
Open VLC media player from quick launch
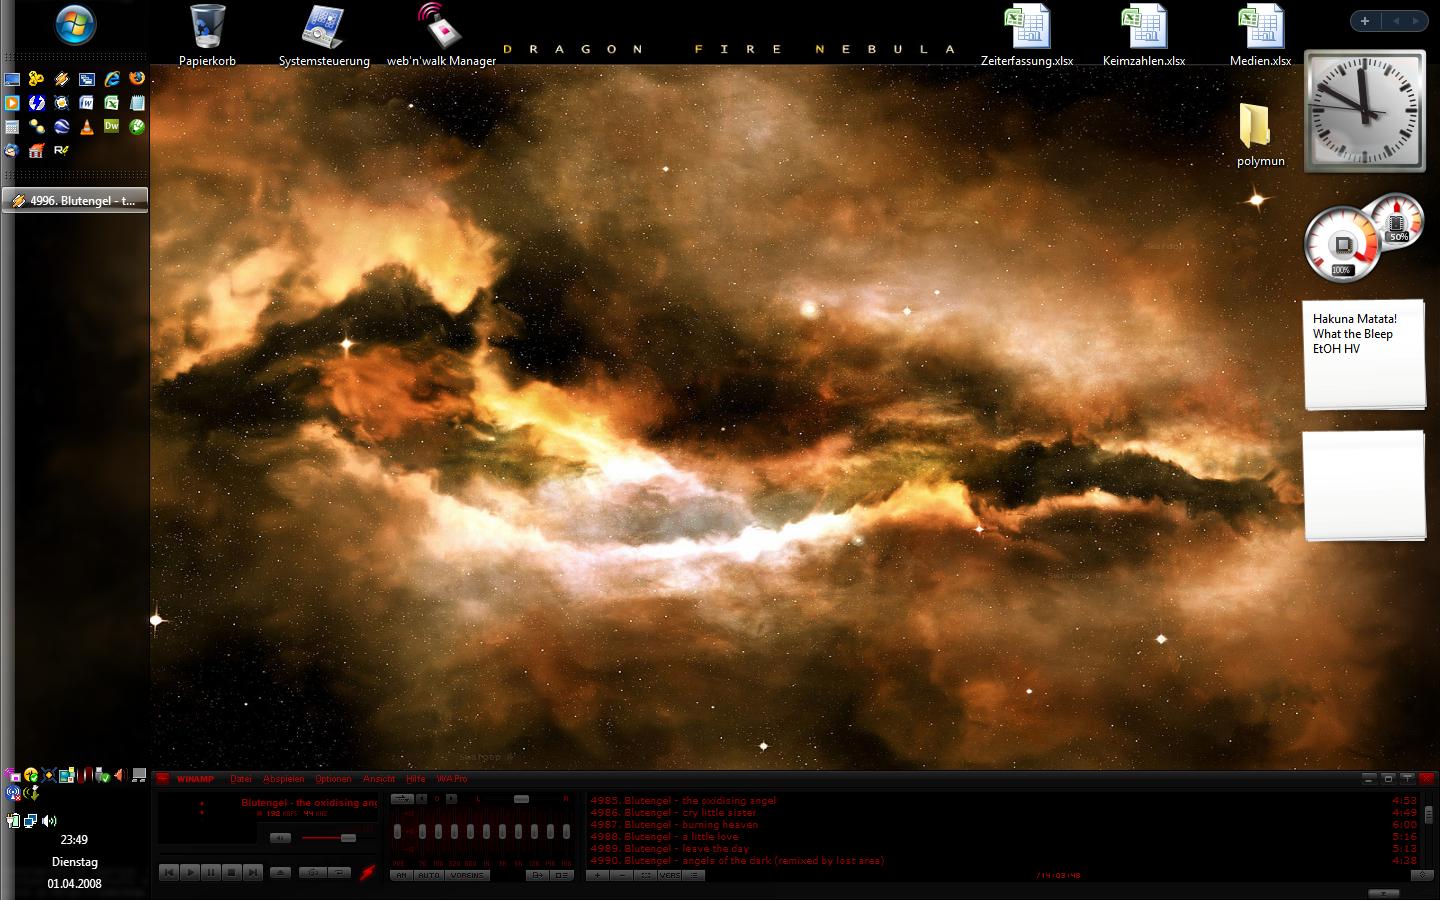pyautogui.click(x=87, y=127)
